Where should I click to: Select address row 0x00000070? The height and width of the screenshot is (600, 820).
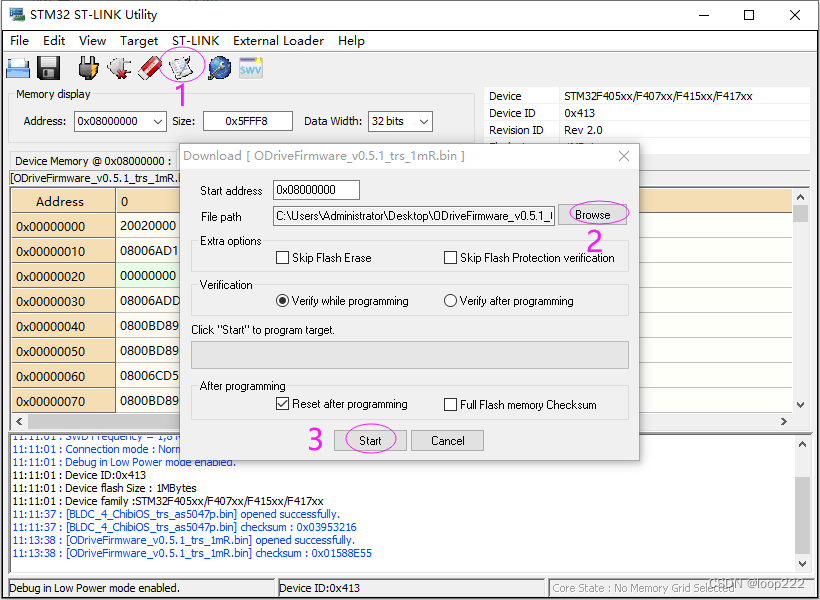63,401
